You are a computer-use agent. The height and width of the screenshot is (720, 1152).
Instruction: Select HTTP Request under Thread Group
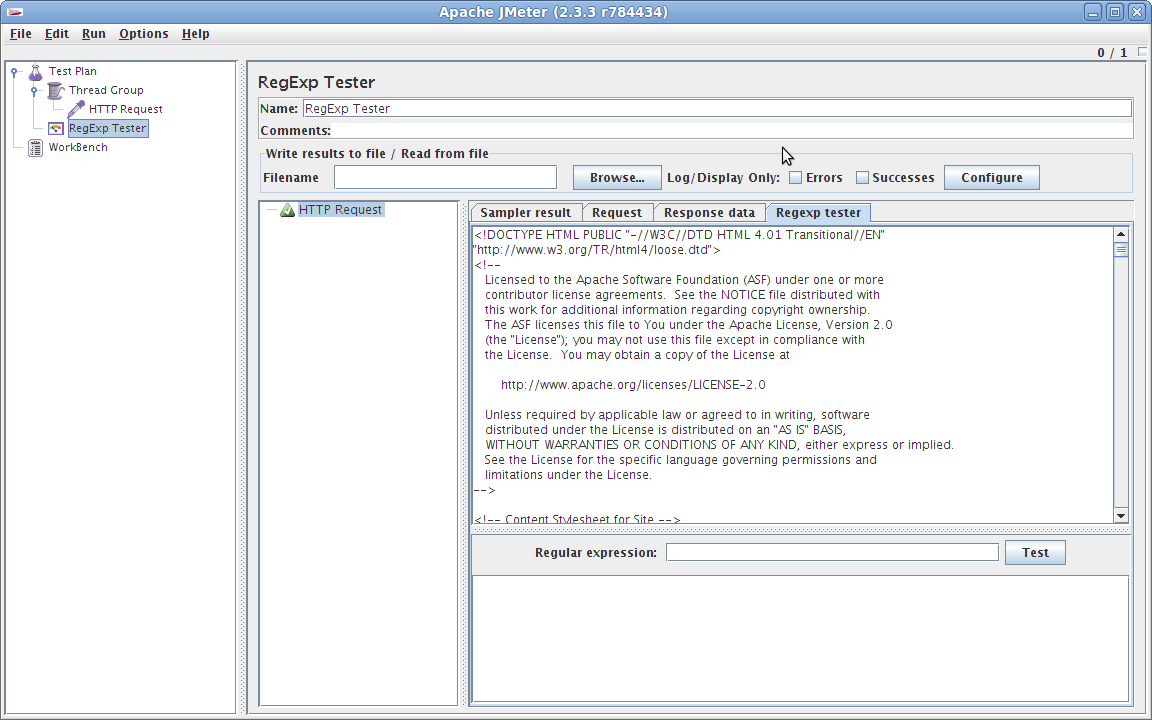point(126,109)
